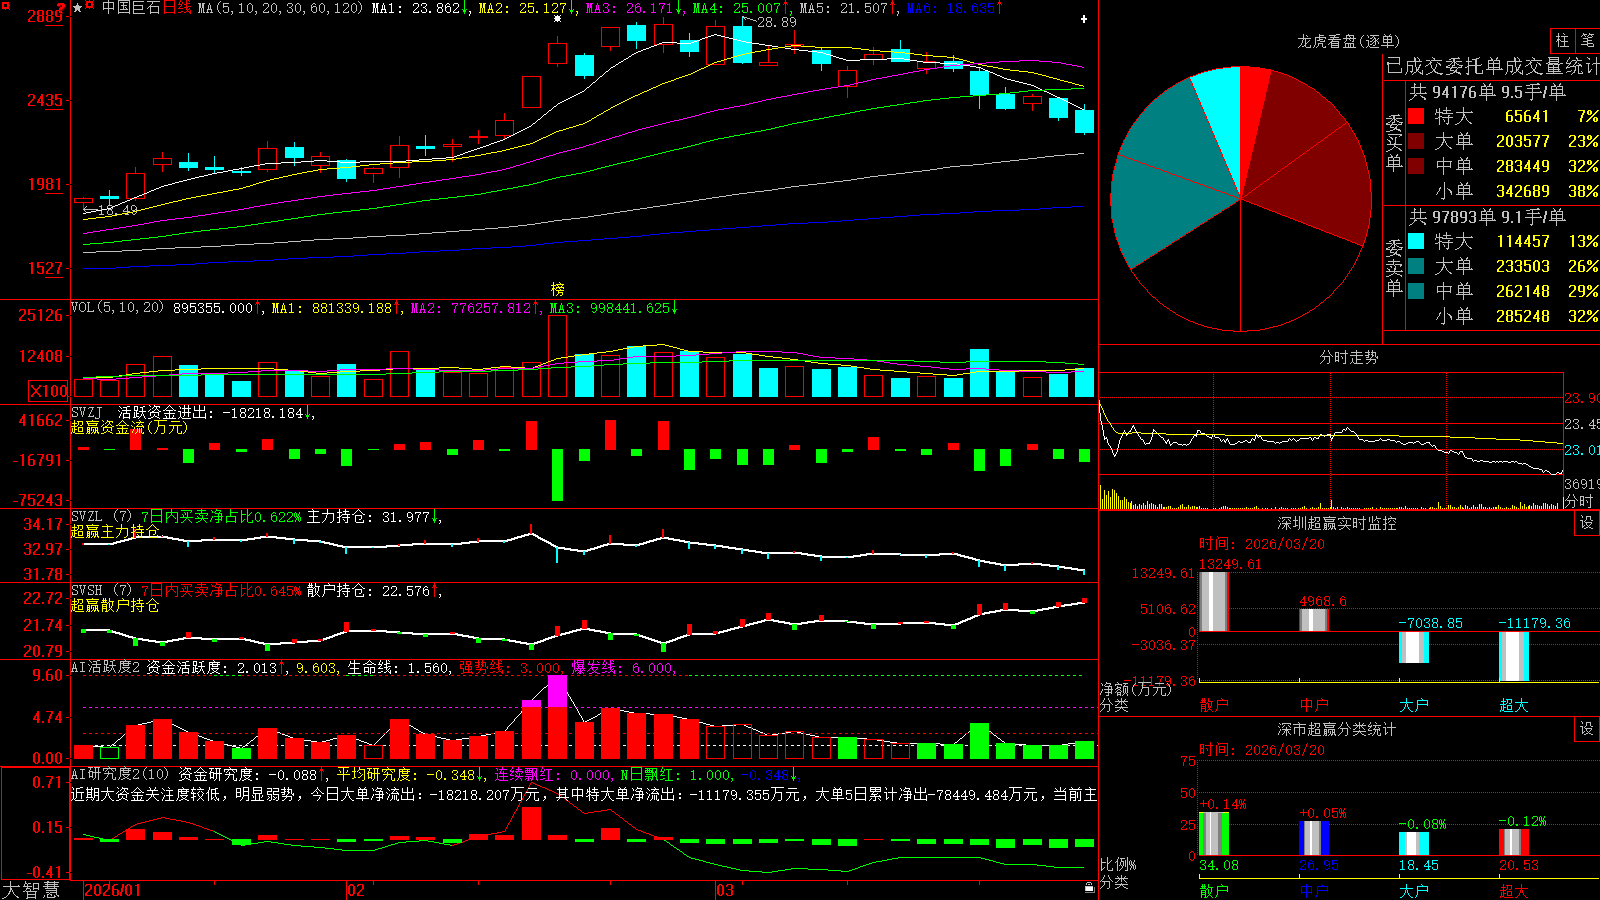1600x900 pixels.
Task: Click the teal 中单 sell order swatch
Action: click(x=1416, y=291)
